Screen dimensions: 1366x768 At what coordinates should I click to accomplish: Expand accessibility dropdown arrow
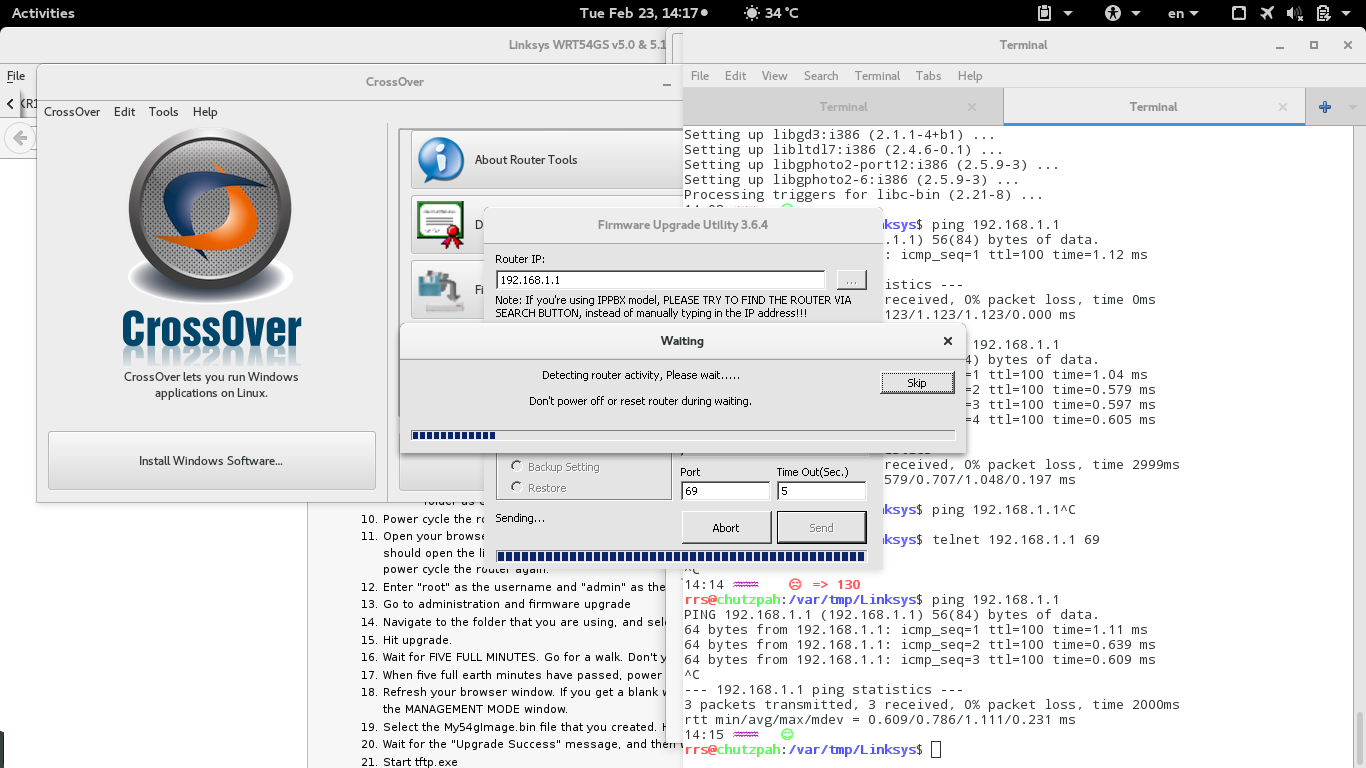tap(1136, 13)
